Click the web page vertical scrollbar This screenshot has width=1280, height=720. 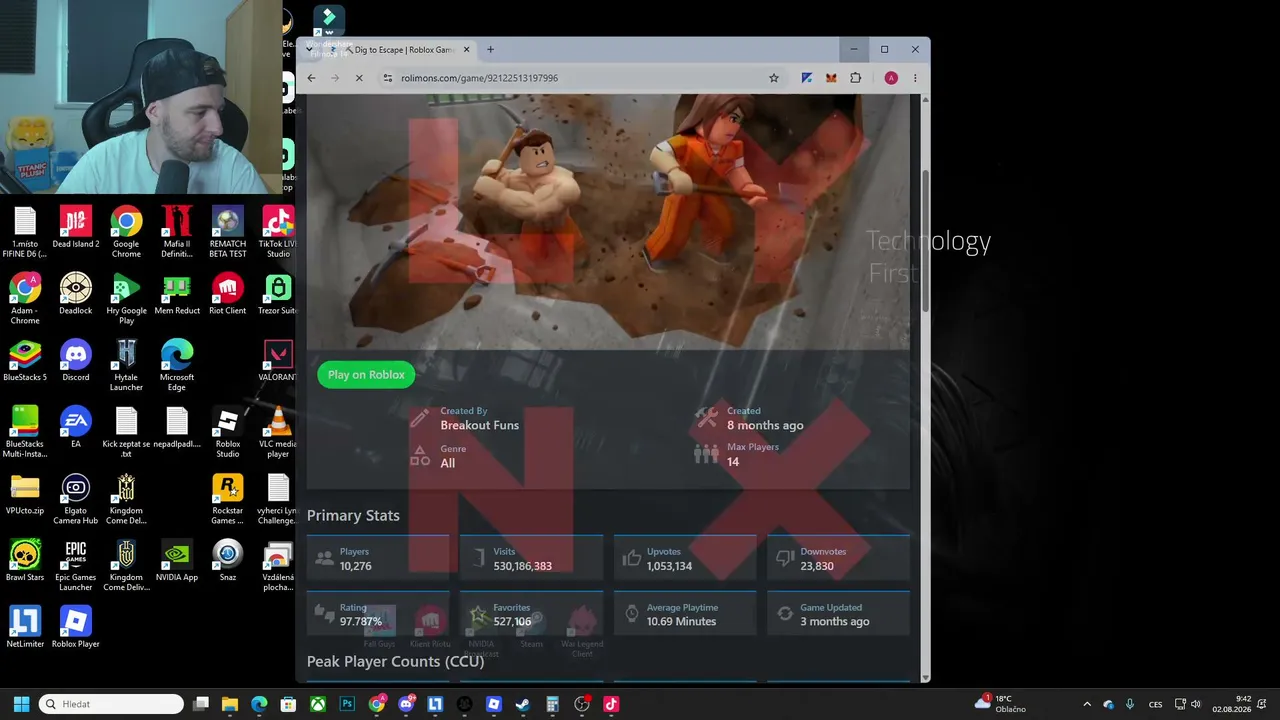tap(925, 240)
